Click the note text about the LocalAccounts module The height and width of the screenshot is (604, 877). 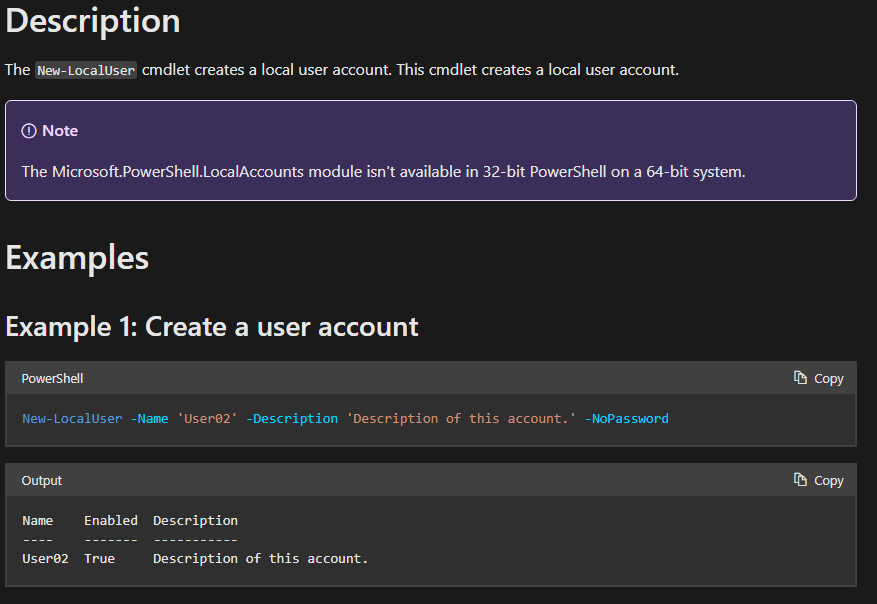(x=383, y=172)
